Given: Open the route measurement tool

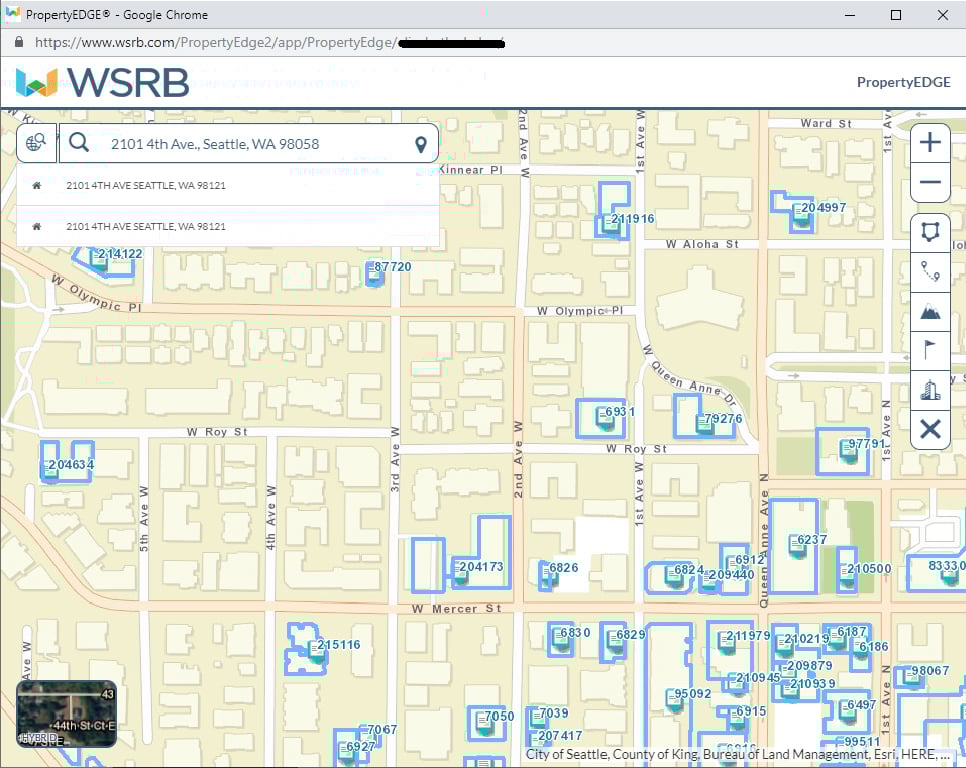Looking at the screenshot, I should (x=930, y=271).
